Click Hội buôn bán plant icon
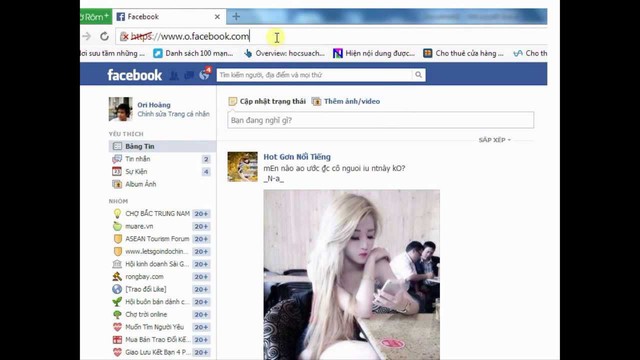 pos(117,302)
